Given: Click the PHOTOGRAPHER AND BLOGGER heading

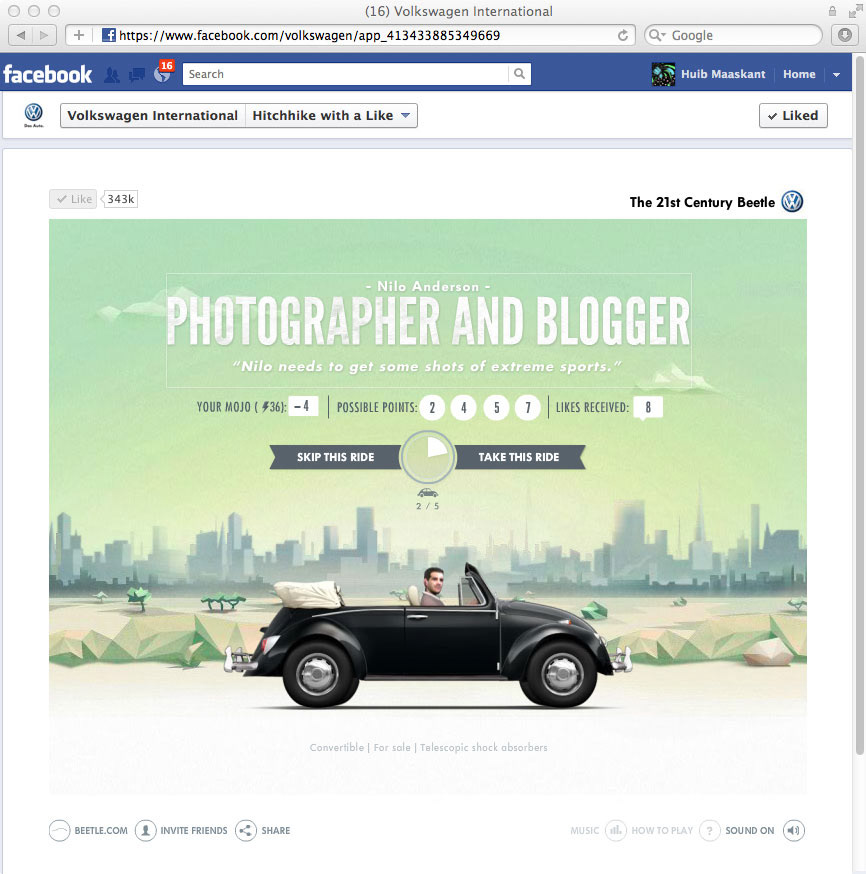Looking at the screenshot, I should tap(429, 322).
